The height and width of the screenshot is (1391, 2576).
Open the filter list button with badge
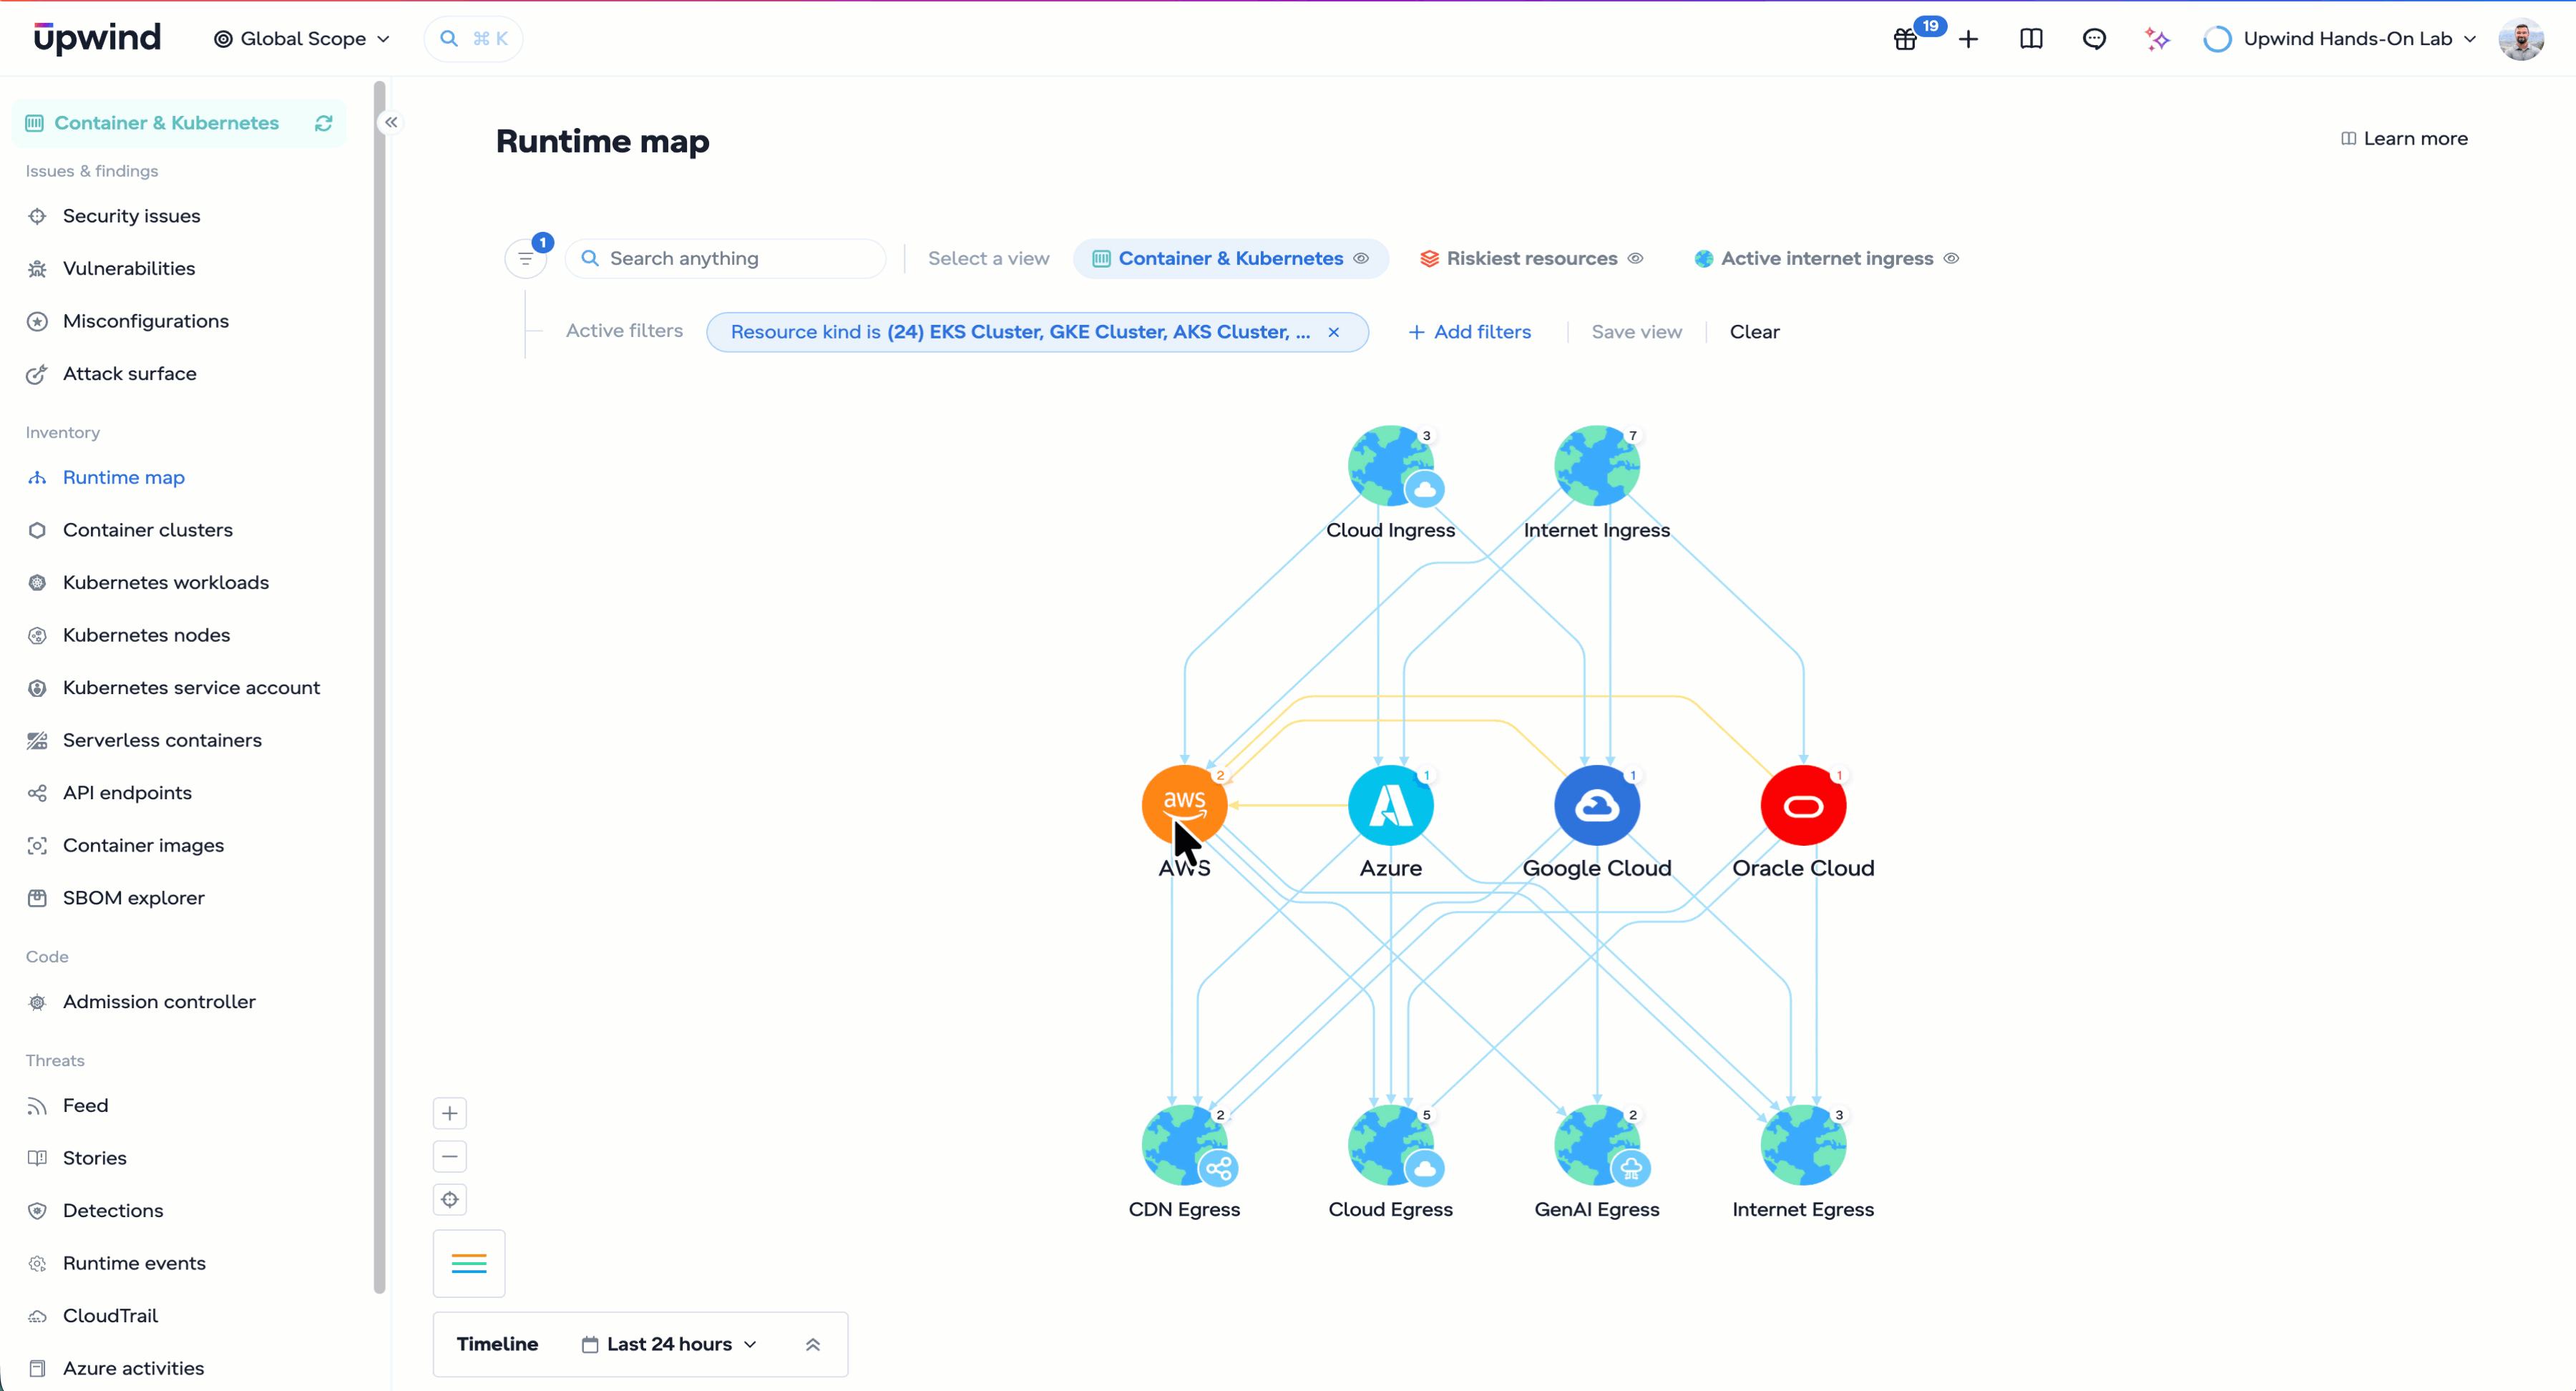click(526, 259)
